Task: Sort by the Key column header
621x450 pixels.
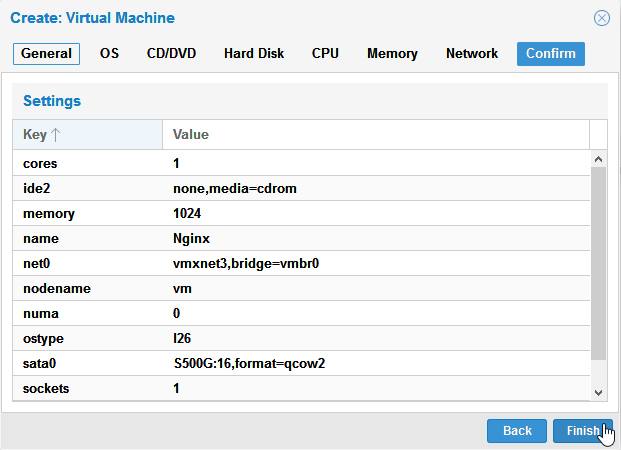Action: [87, 135]
